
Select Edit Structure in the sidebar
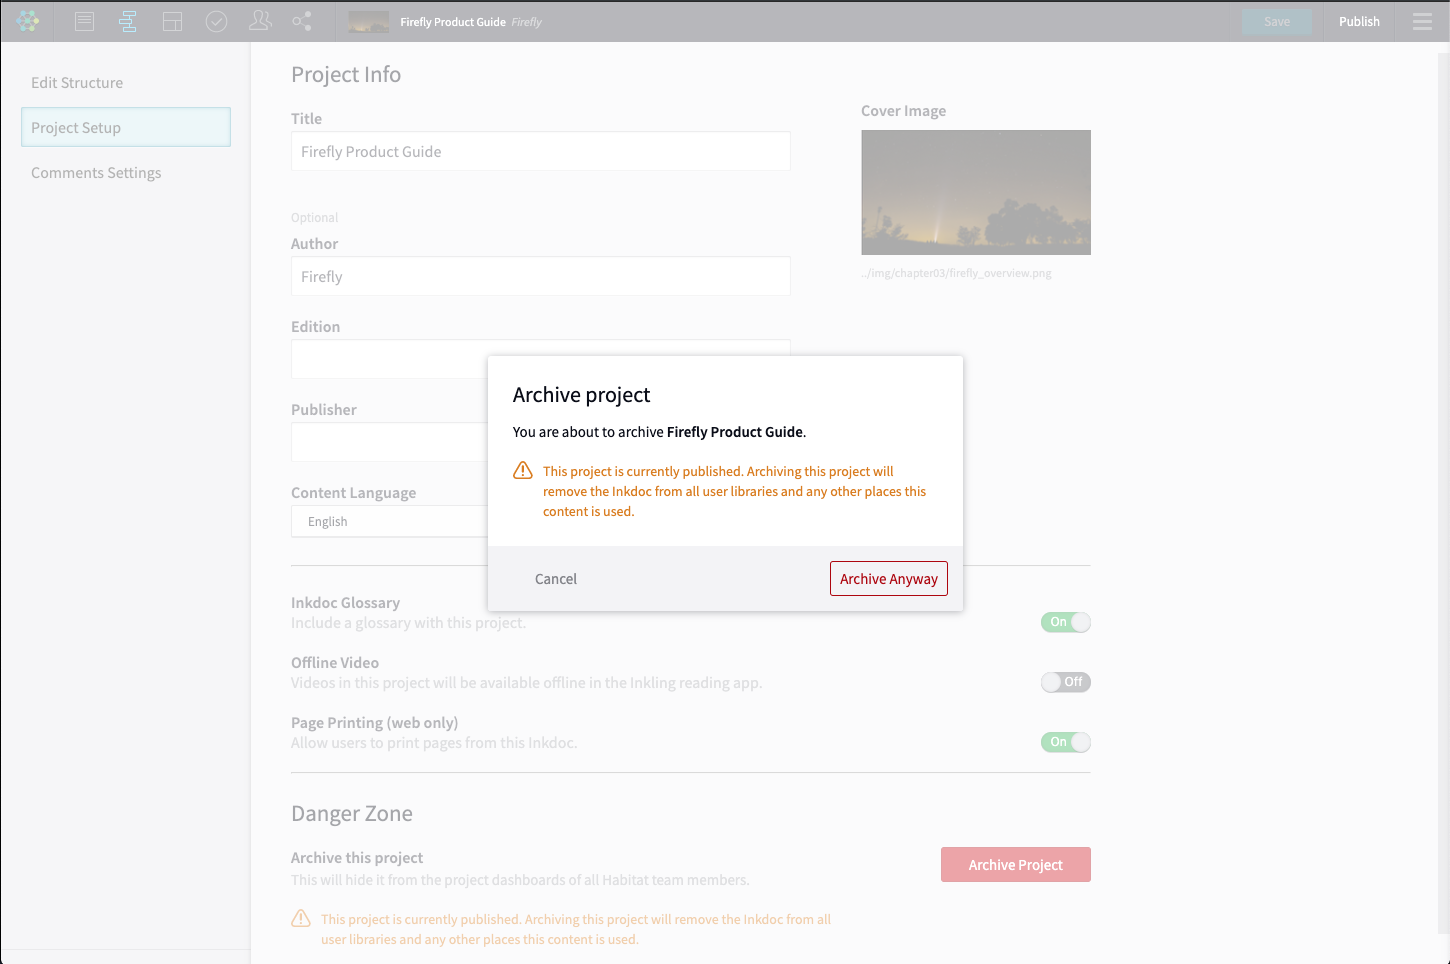click(x=77, y=83)
